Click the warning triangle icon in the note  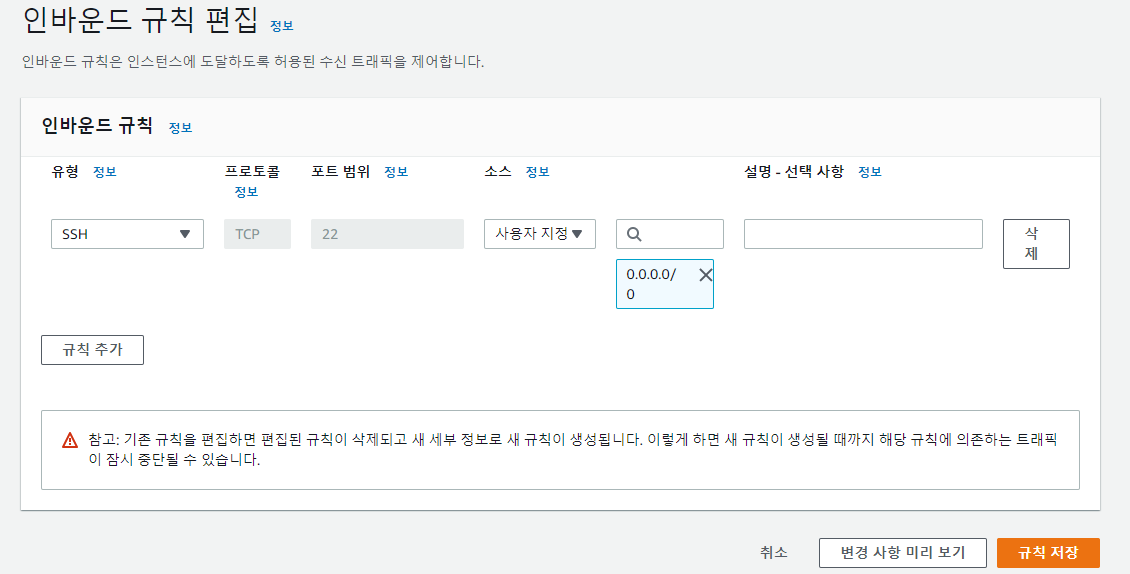(x=70, y=440)
